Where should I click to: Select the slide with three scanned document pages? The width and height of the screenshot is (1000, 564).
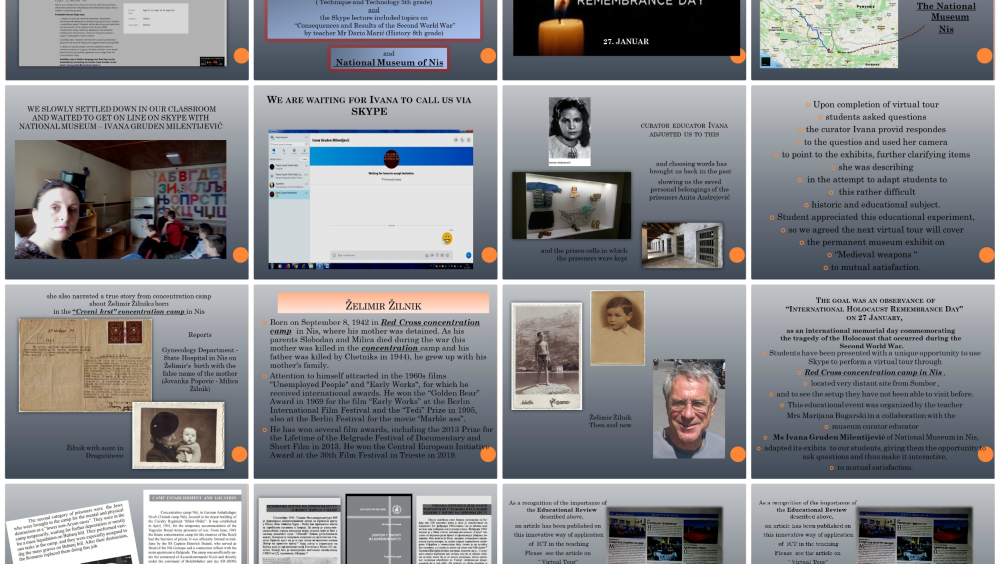[375, 524]
